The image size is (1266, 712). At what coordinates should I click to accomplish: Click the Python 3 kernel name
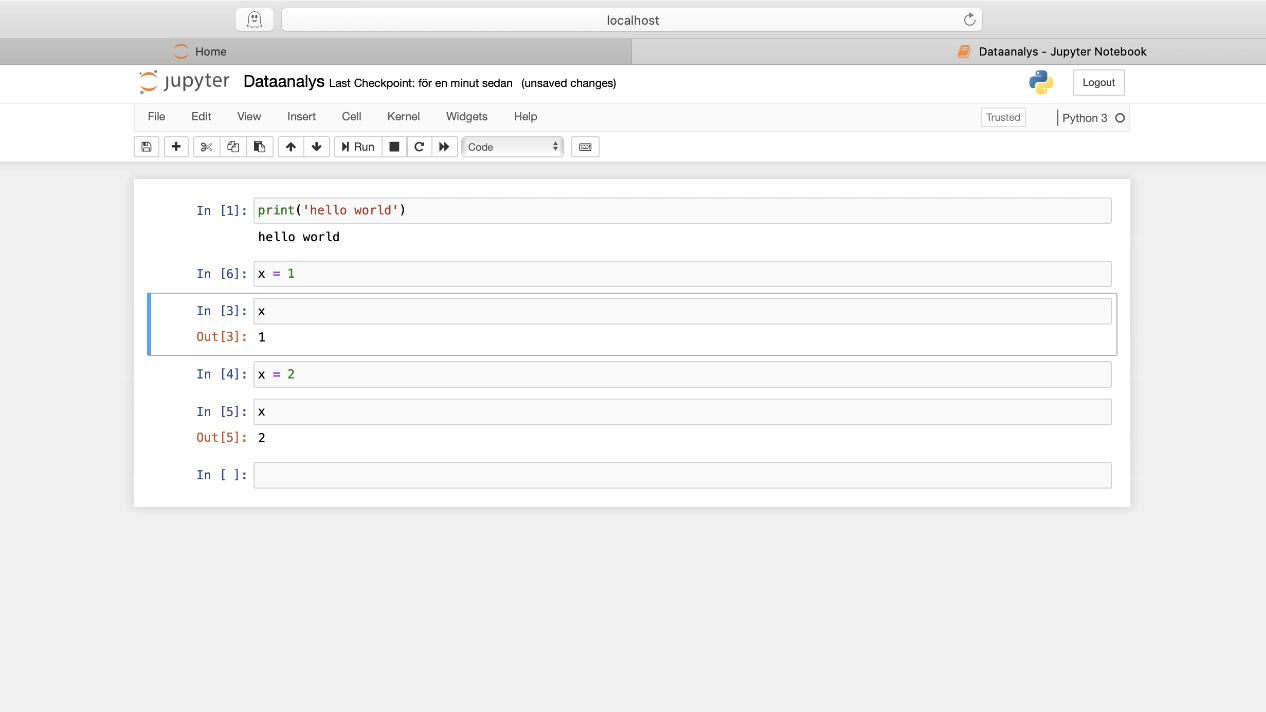(x=1085, y=118)
